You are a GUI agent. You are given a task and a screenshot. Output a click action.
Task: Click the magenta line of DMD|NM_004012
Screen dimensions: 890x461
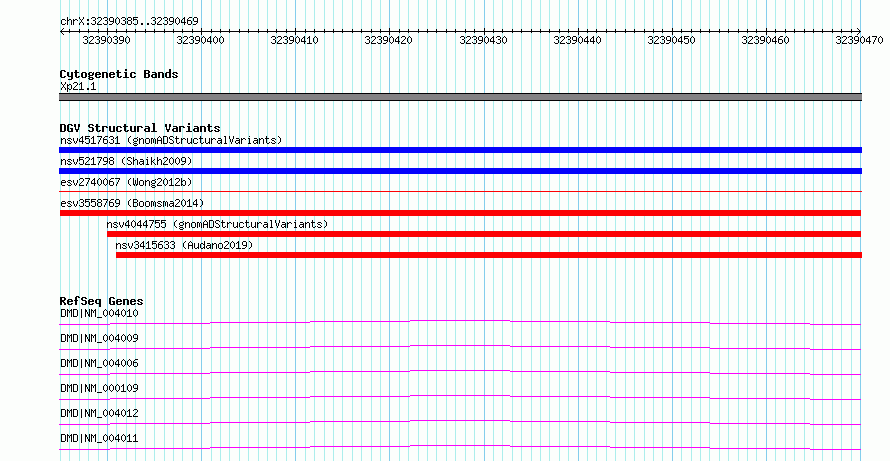460,422
